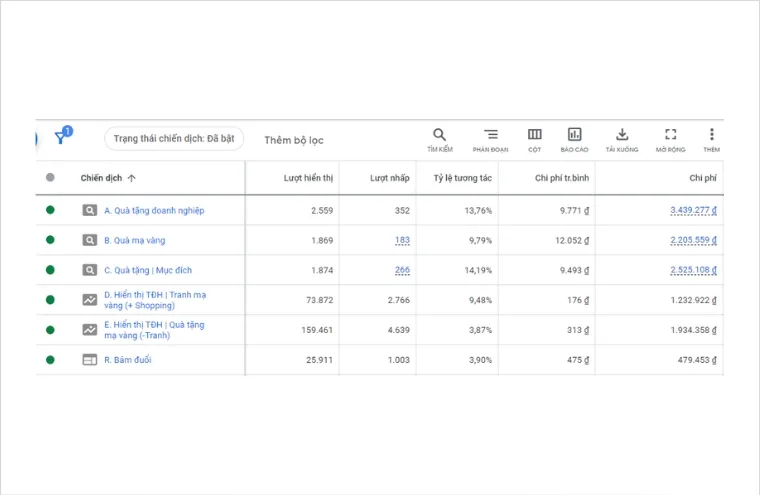Open campaign R. Bám đuổi
Viewport: 760px width, 495px height.
127,360
